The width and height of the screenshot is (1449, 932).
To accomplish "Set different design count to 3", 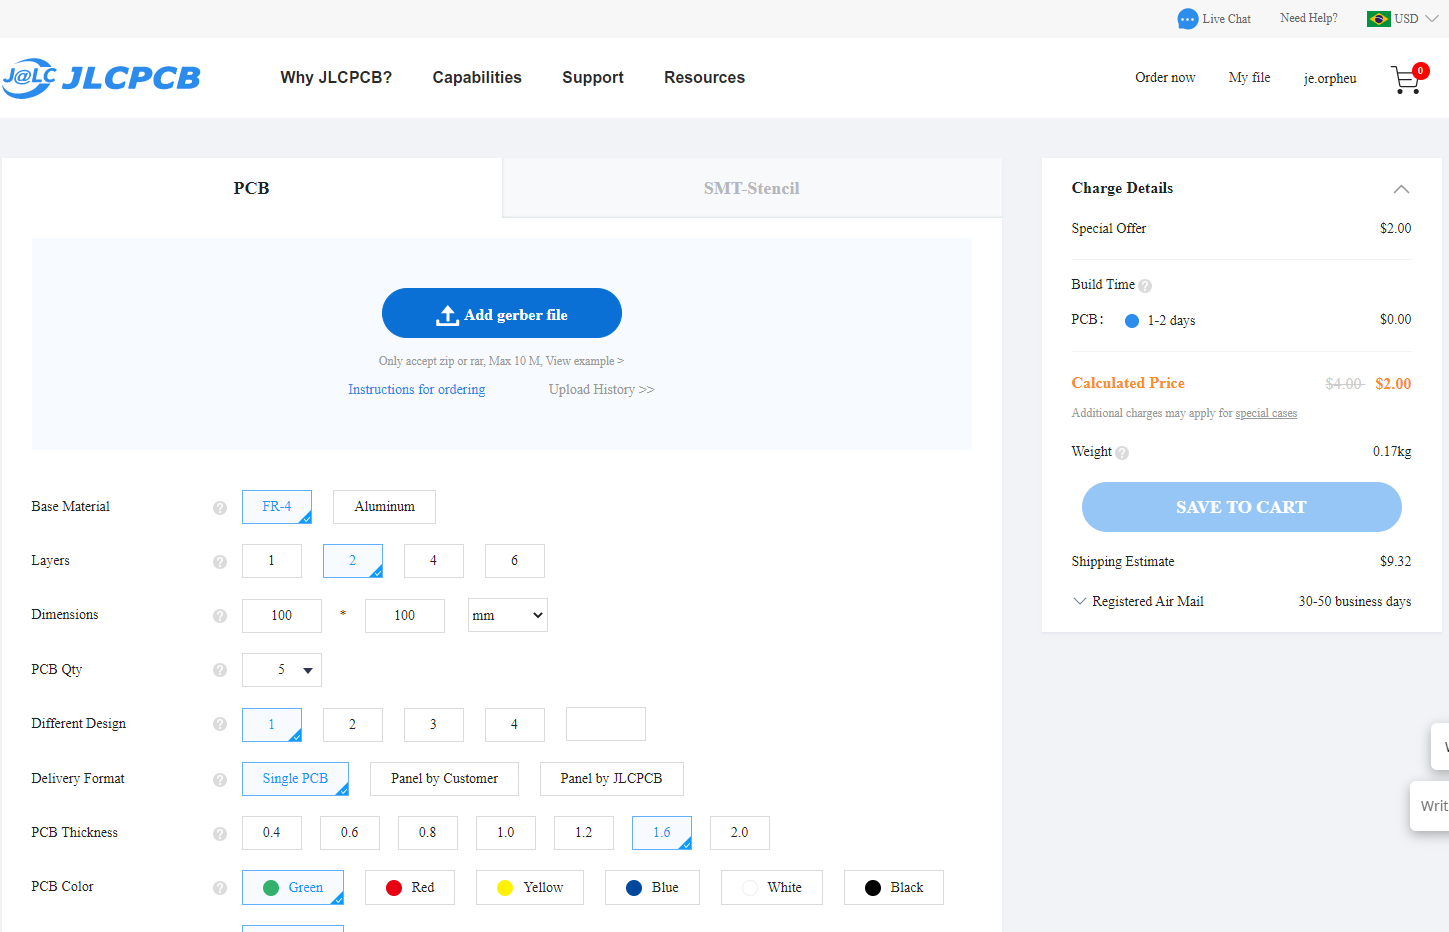I will 434,725.
